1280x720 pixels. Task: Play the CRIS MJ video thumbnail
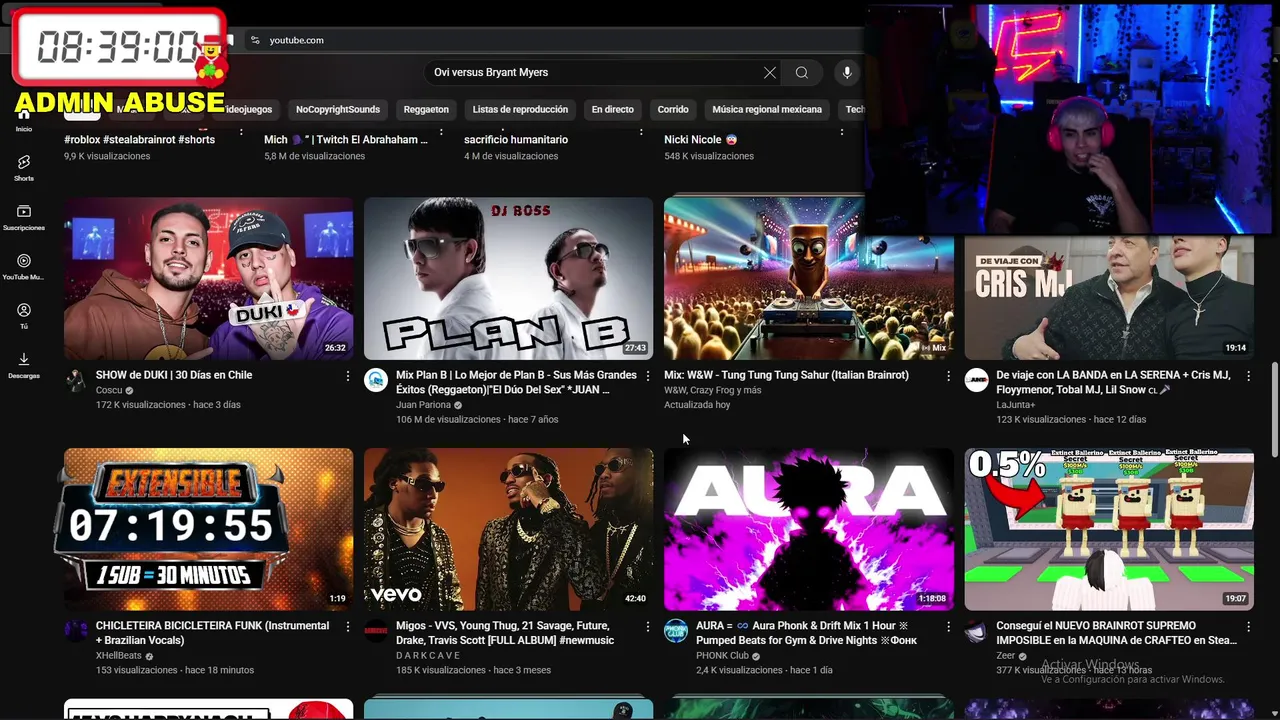(x=1109, y=297)
